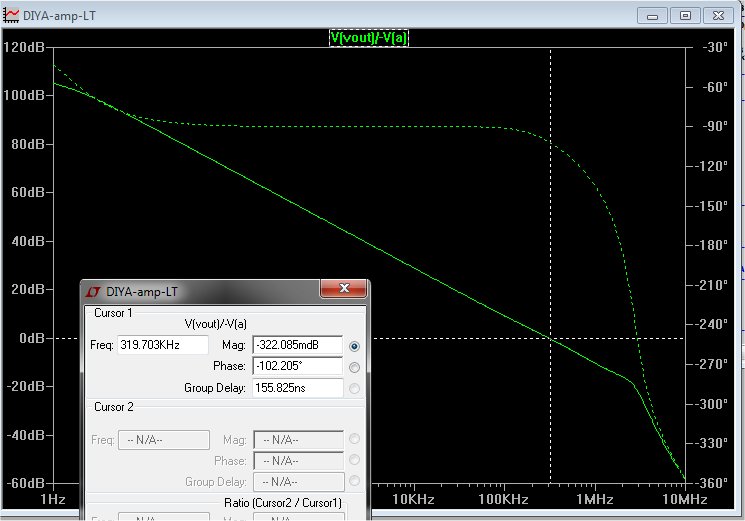Click the cursor crosshair intersection at 0dB
Image resolution: width=745 pixels, height=521 pixels.
point(551,338)
